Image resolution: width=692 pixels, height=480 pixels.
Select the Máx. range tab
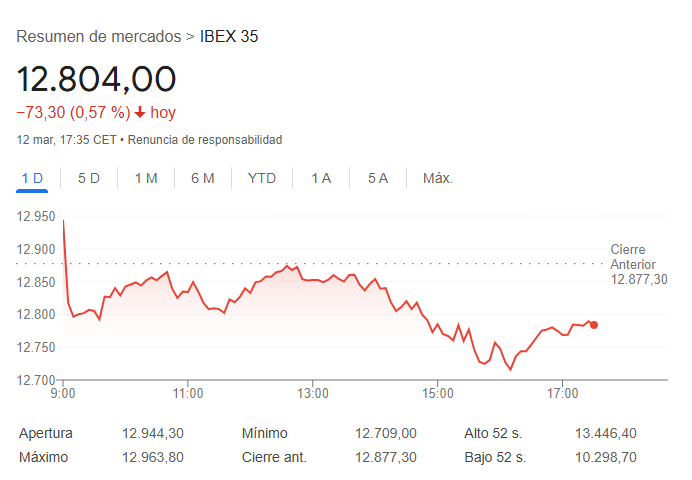tap(438, 179)
